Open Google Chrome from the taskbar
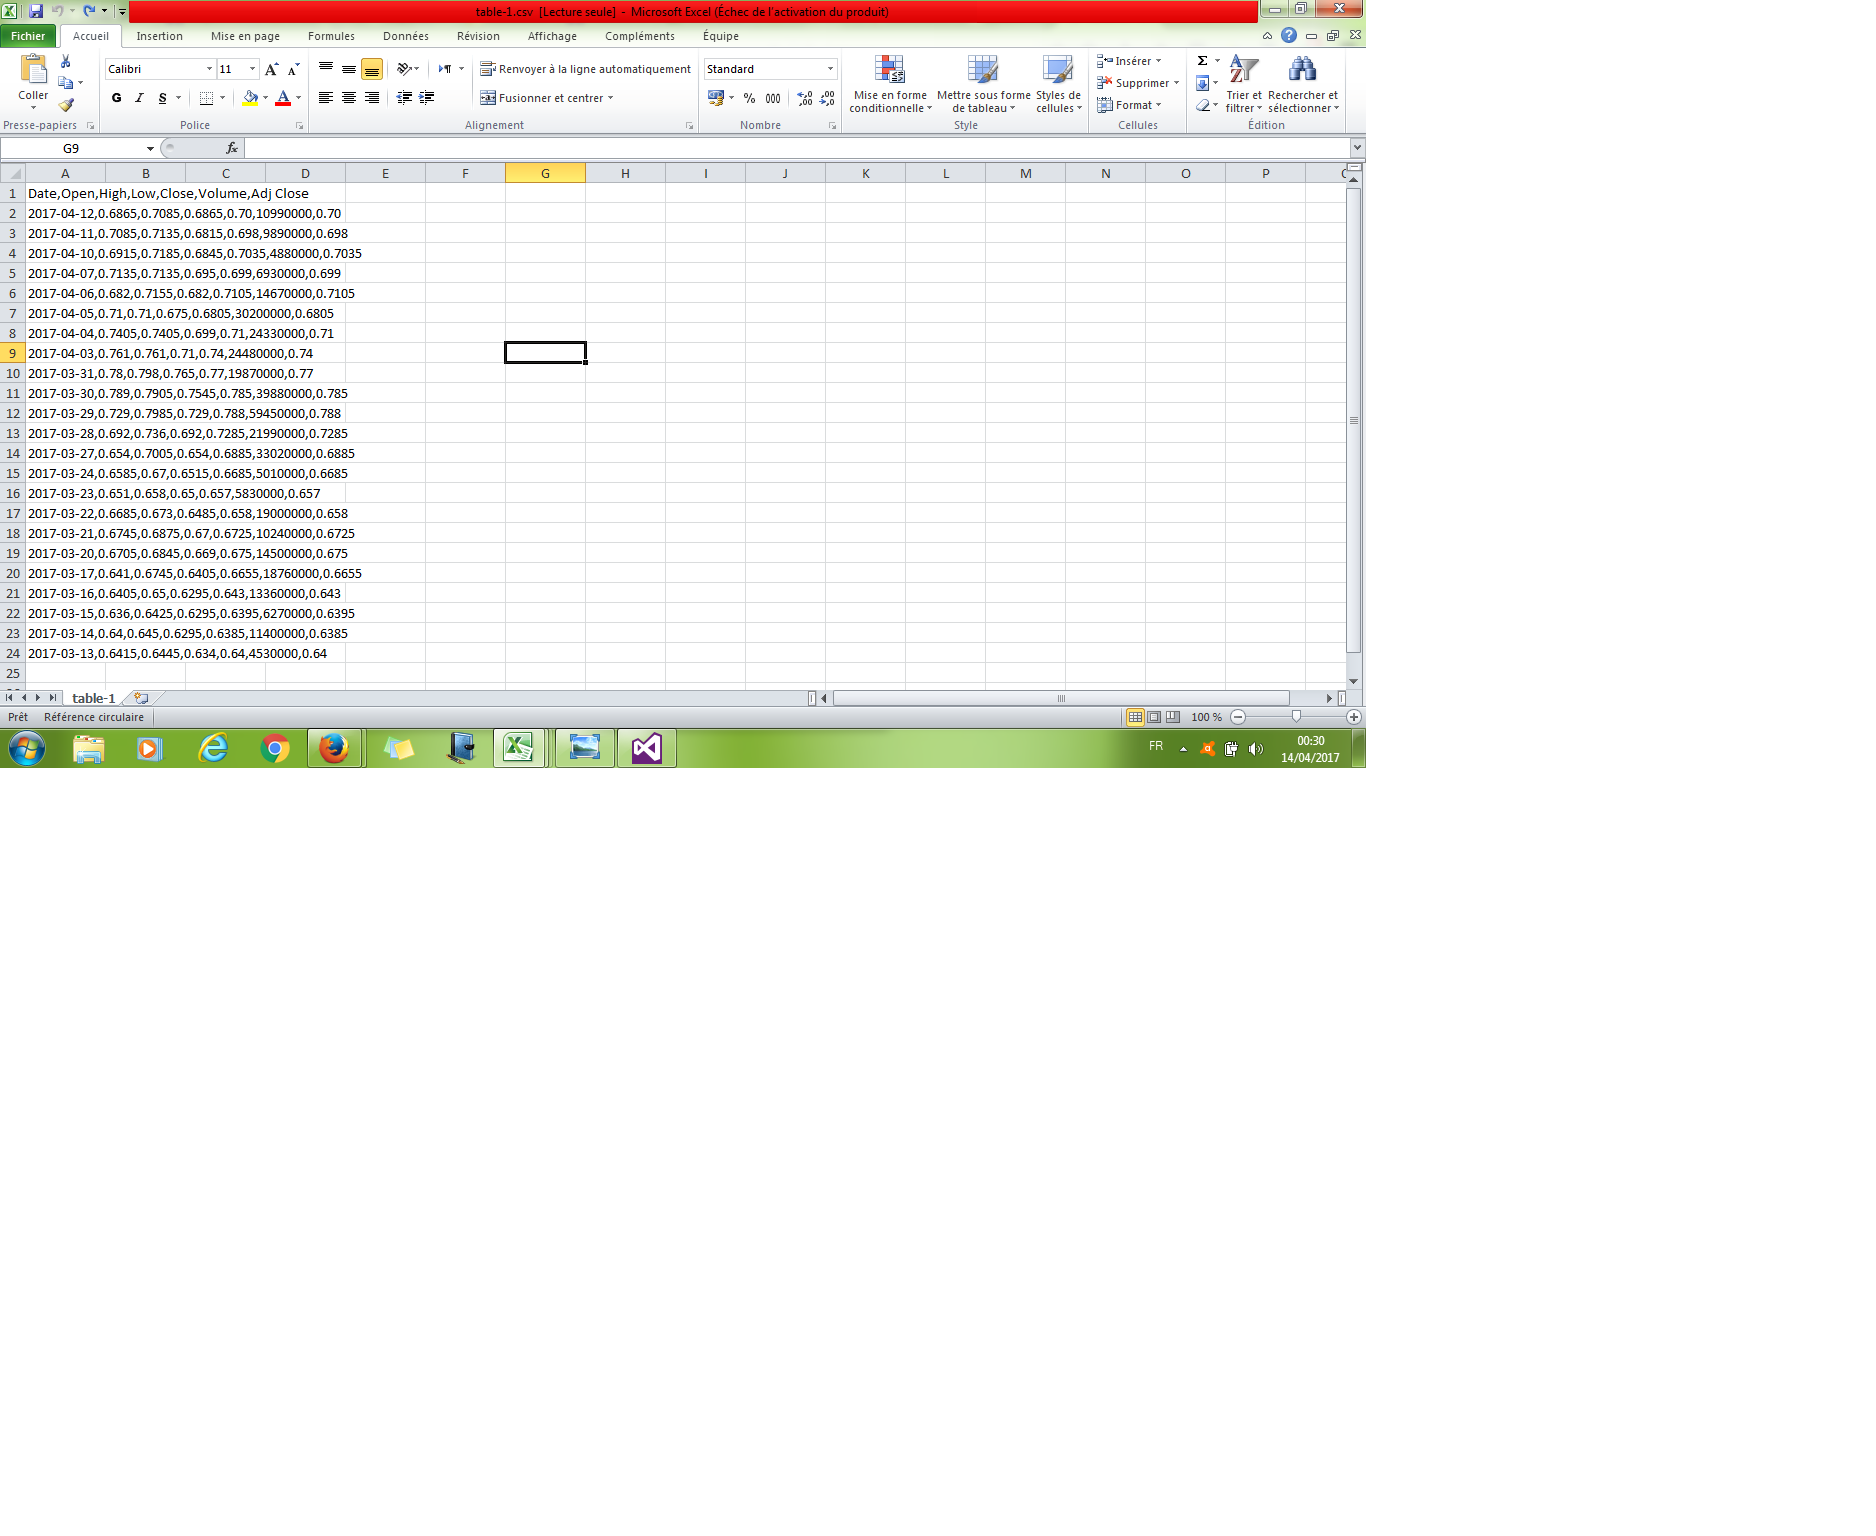This screenshot has height=1536, width=1876. click(274, 748)
